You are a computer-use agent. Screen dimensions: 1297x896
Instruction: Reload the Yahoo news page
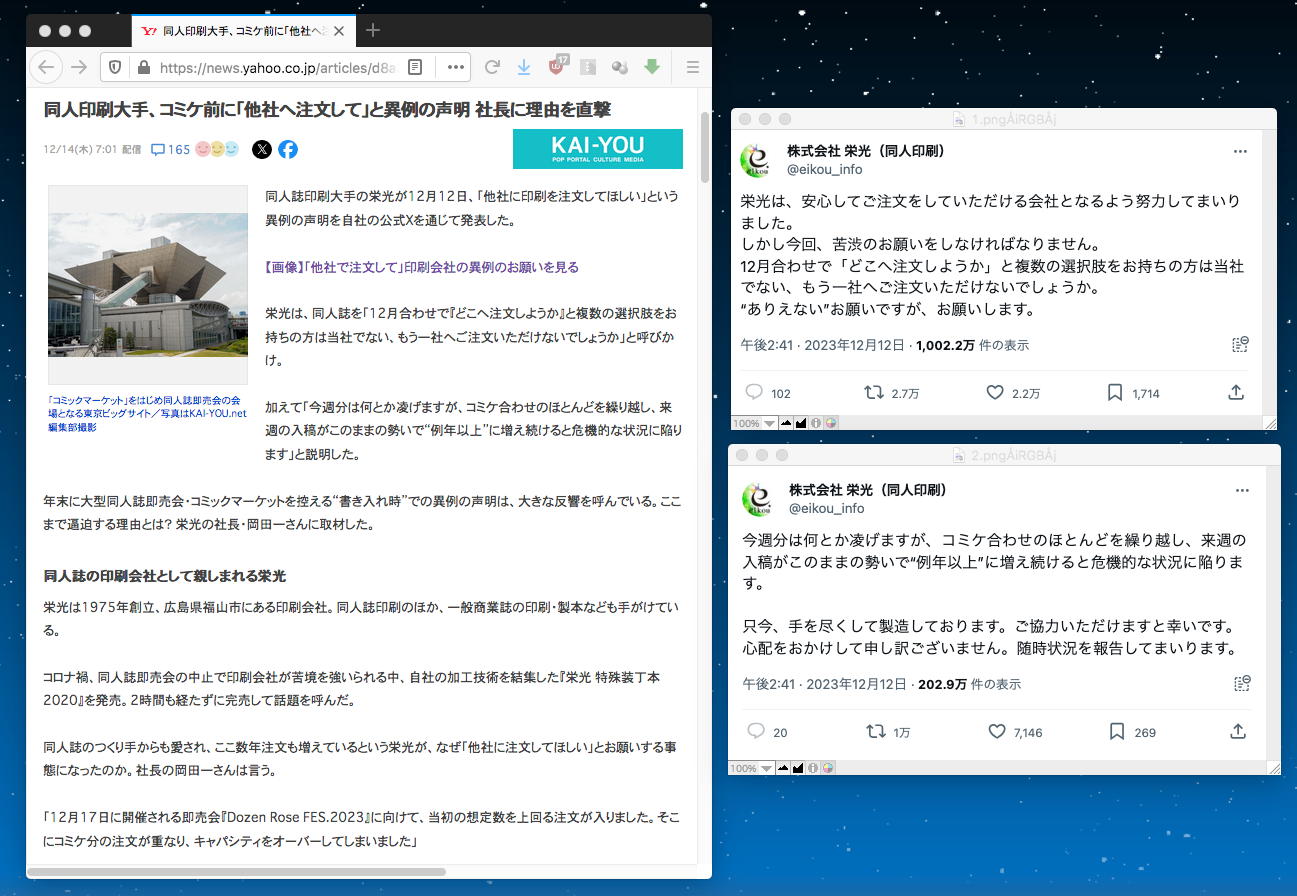(x=492, y=67)
